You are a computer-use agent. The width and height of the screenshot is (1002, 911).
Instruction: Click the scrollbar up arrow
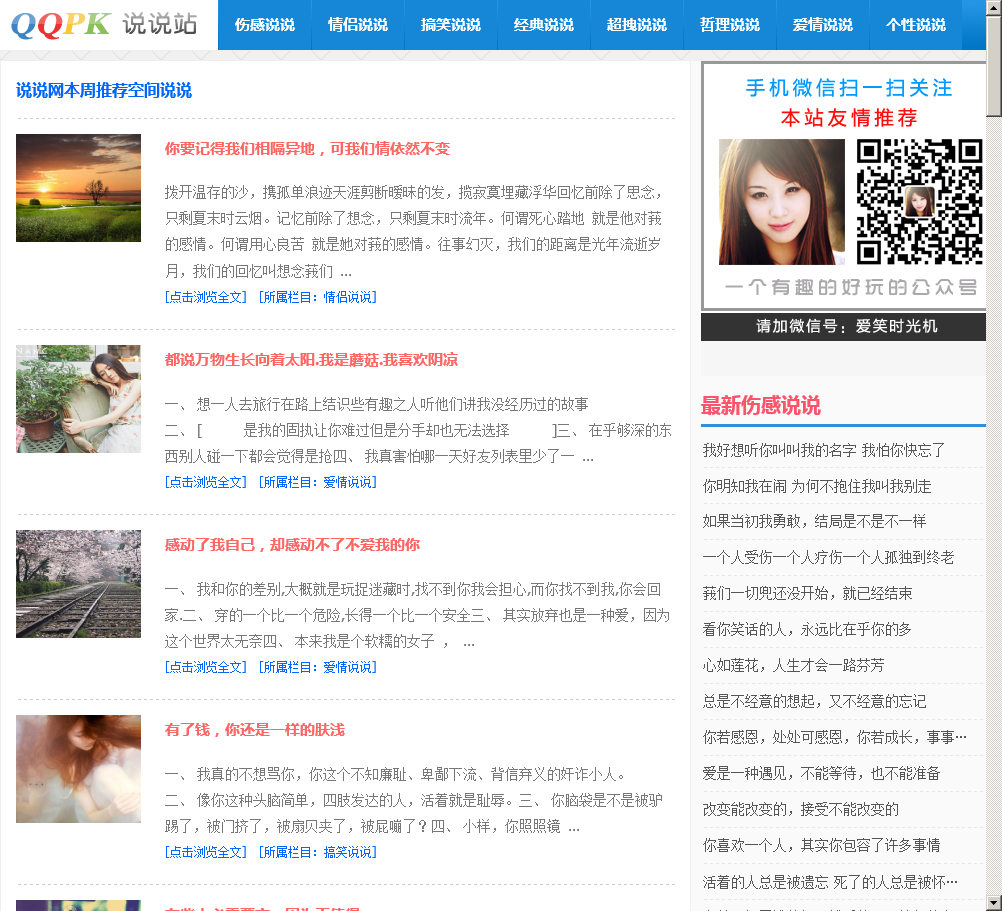click(x=994, y=6)
